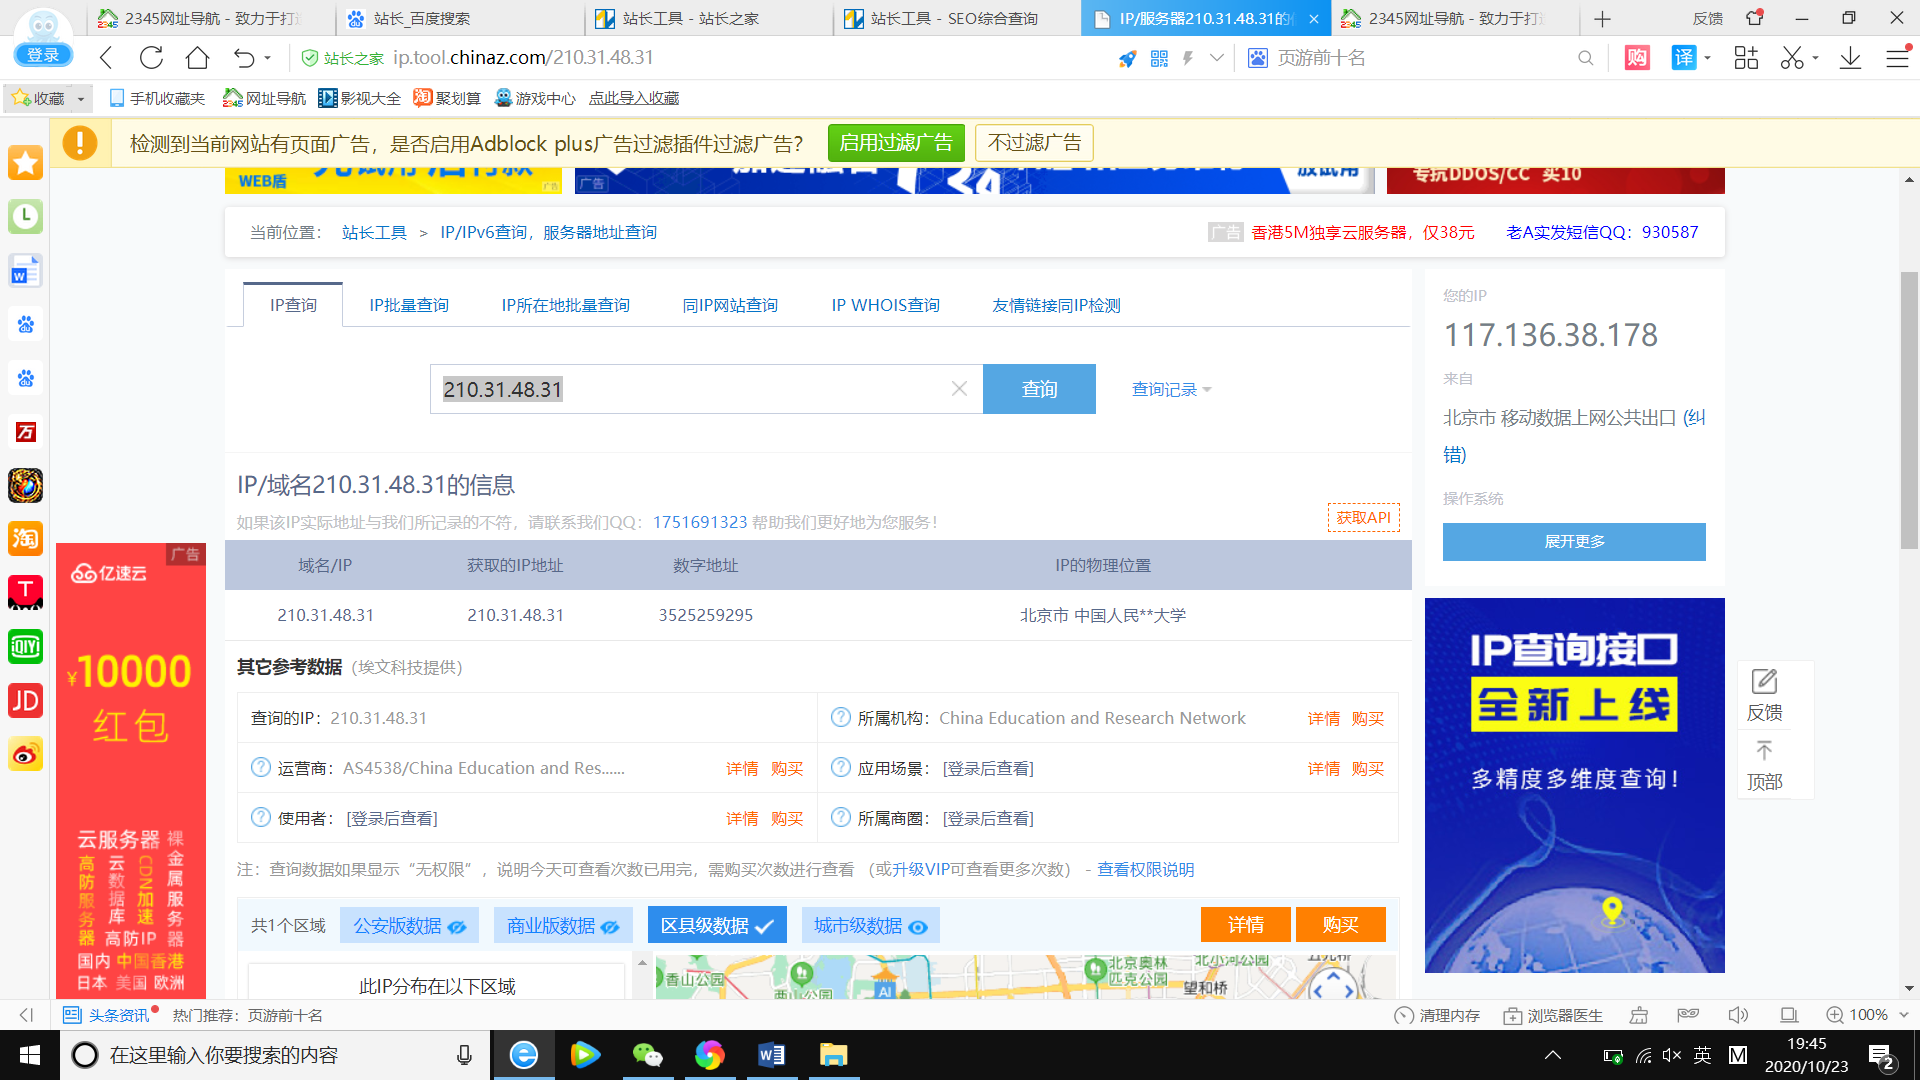This screenshot has height=1080, width=1920.
Task: Click the downloads arrow icon
Action: pyautogui.click(x=1850, y=58)
